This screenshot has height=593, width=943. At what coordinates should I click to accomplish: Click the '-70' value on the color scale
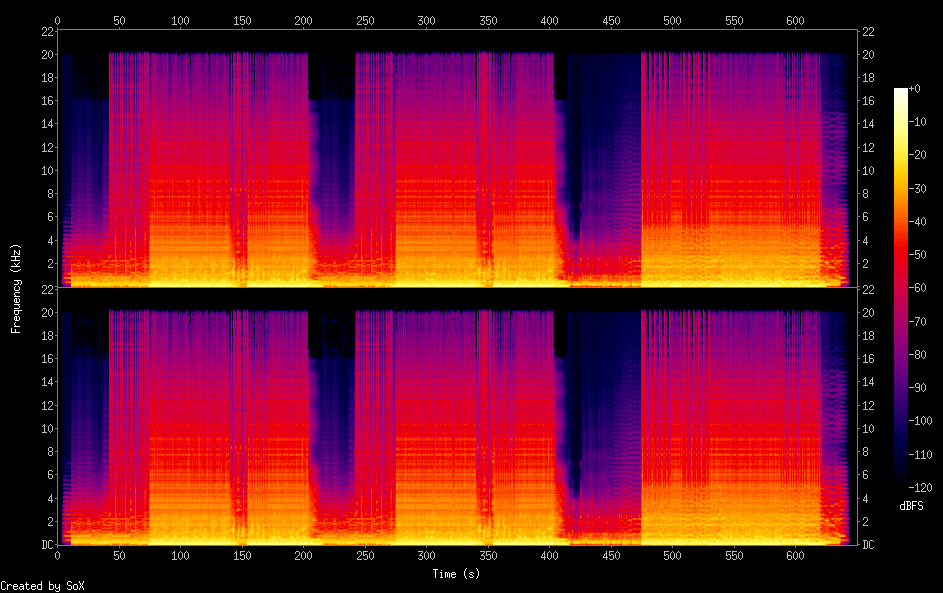point(917,321)
